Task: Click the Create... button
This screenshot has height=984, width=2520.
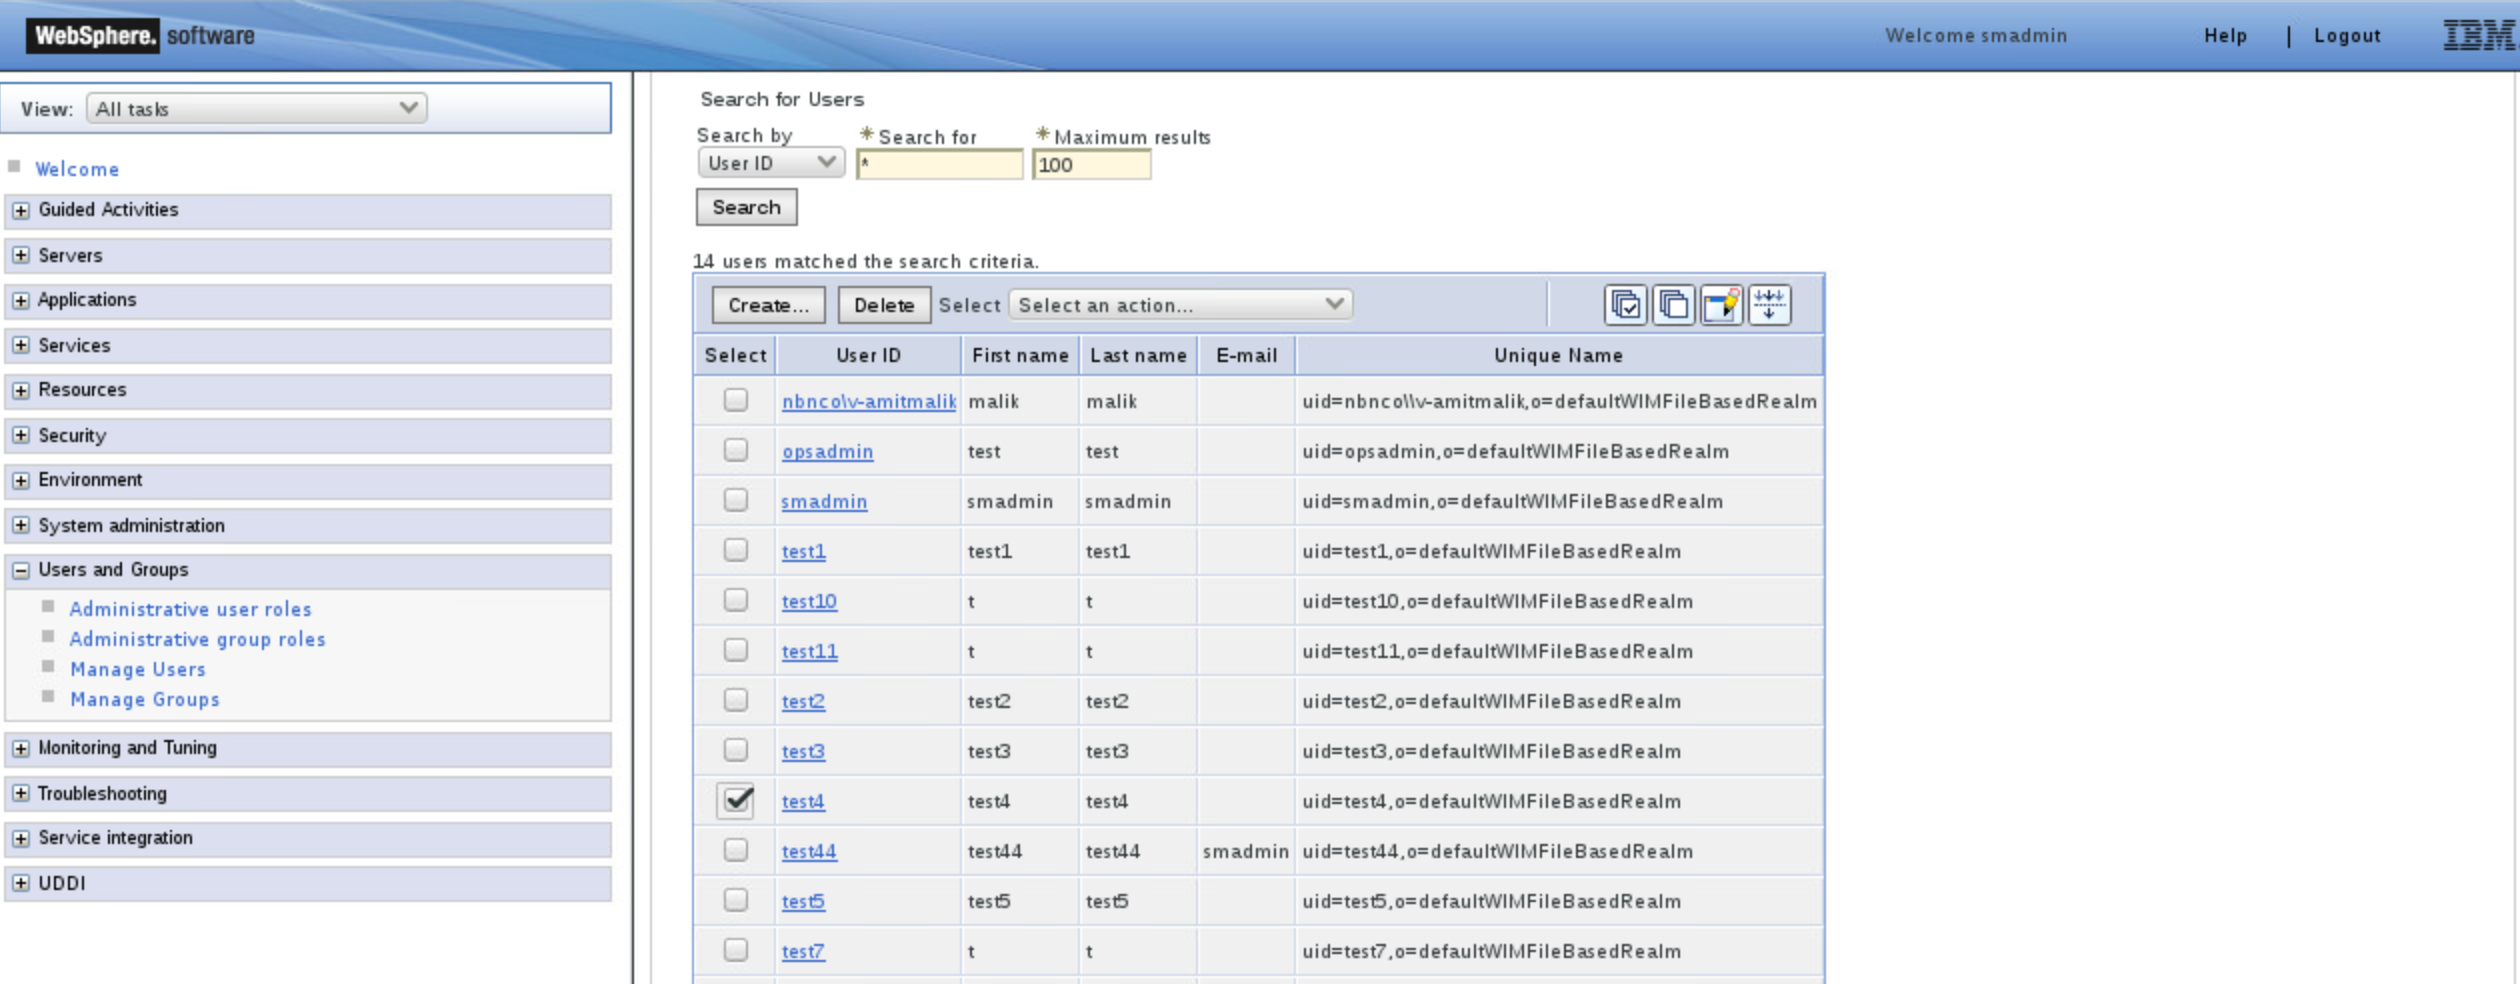Action: tap(768, 305)
